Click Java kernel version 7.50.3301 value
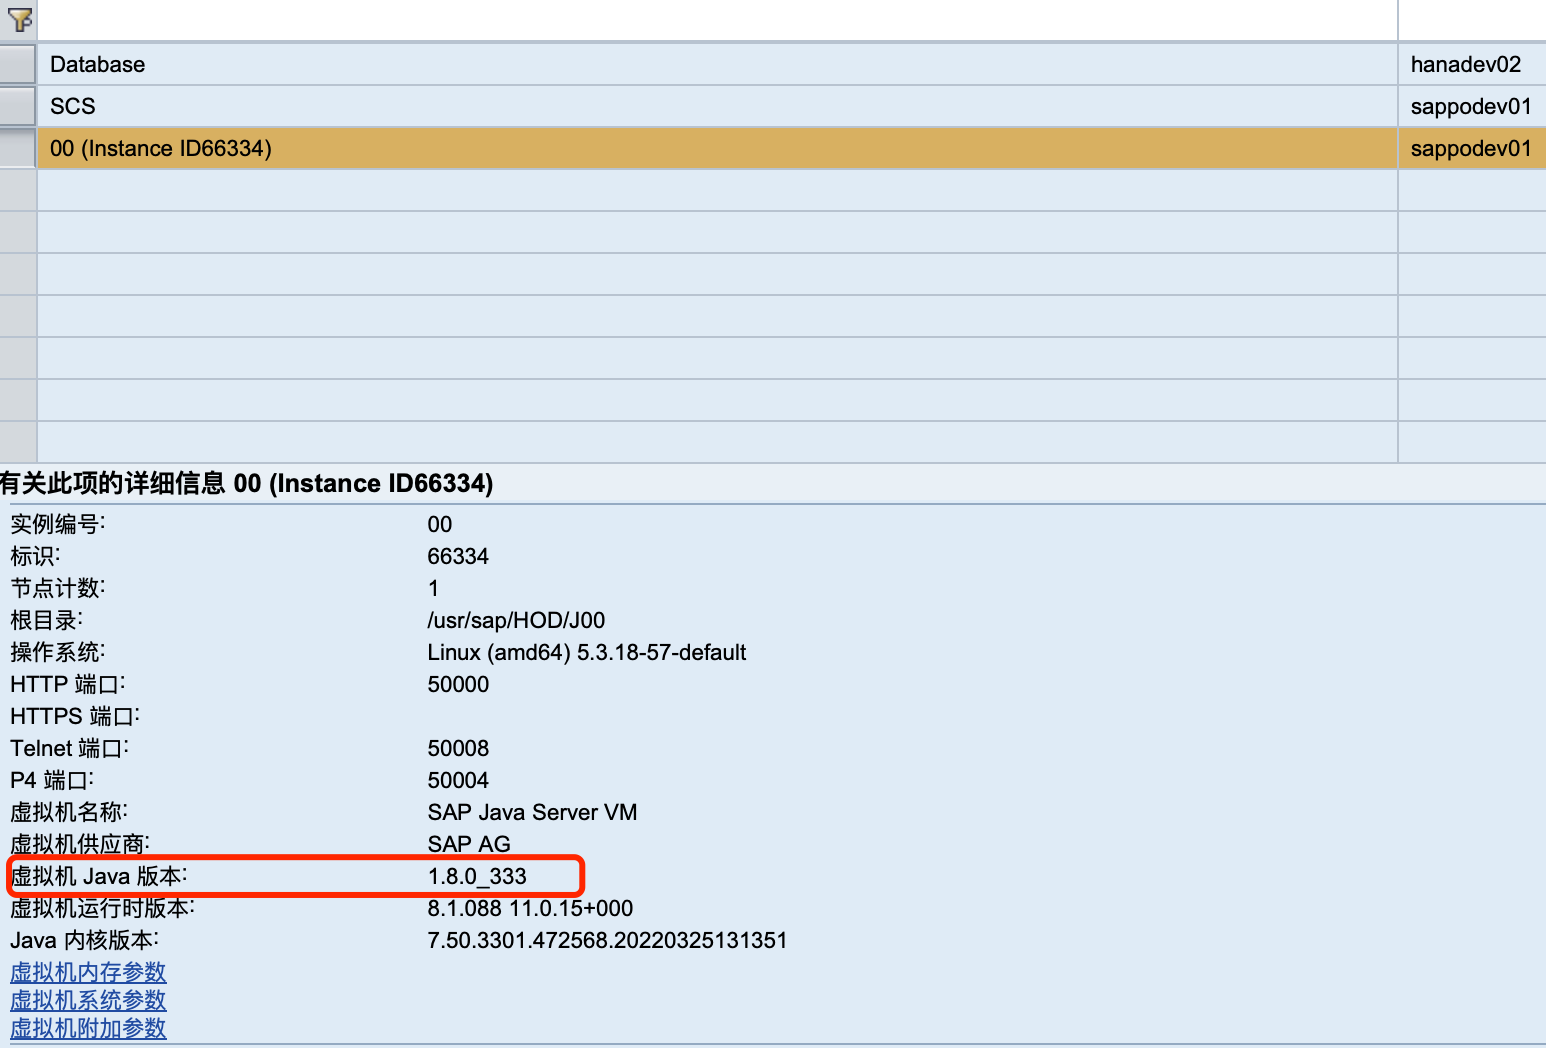 coord(607,940)
